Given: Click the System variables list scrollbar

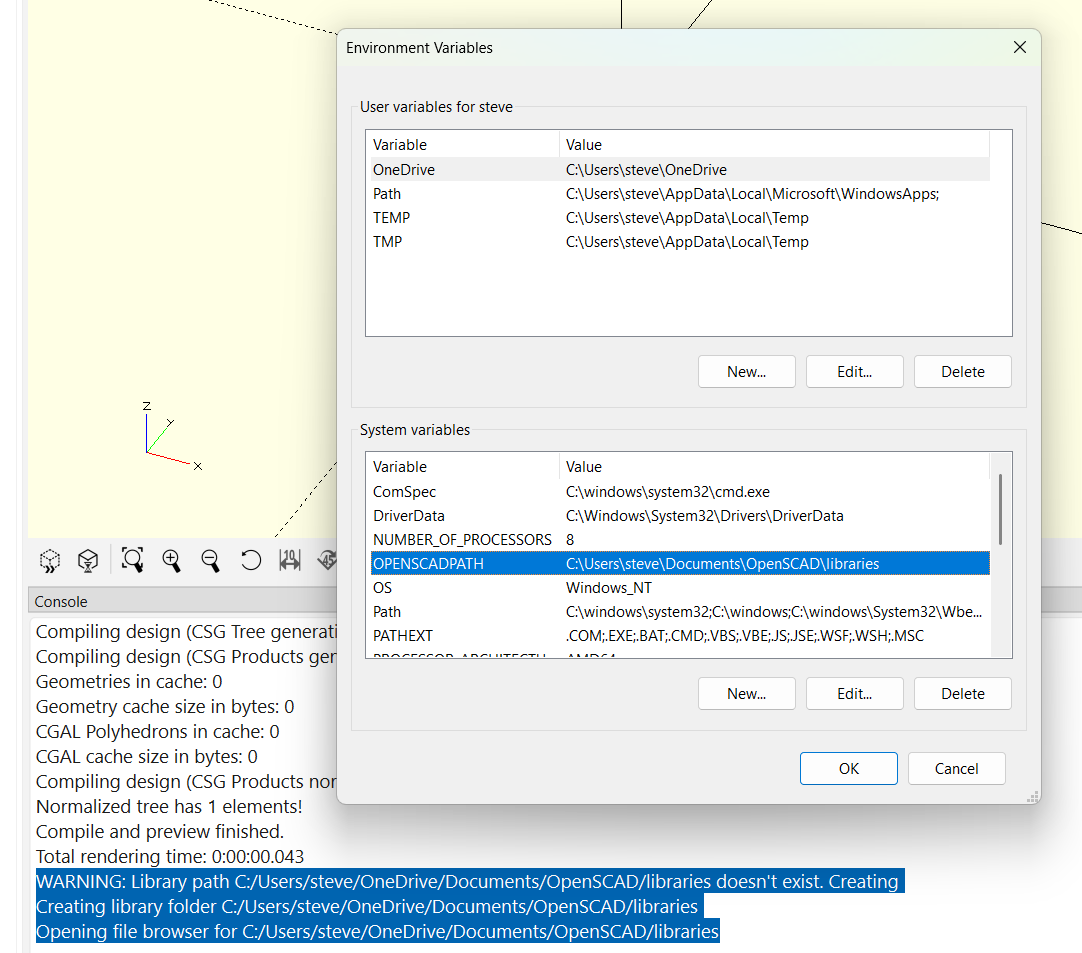Looking at the screenshot, I should [1000, 509].
